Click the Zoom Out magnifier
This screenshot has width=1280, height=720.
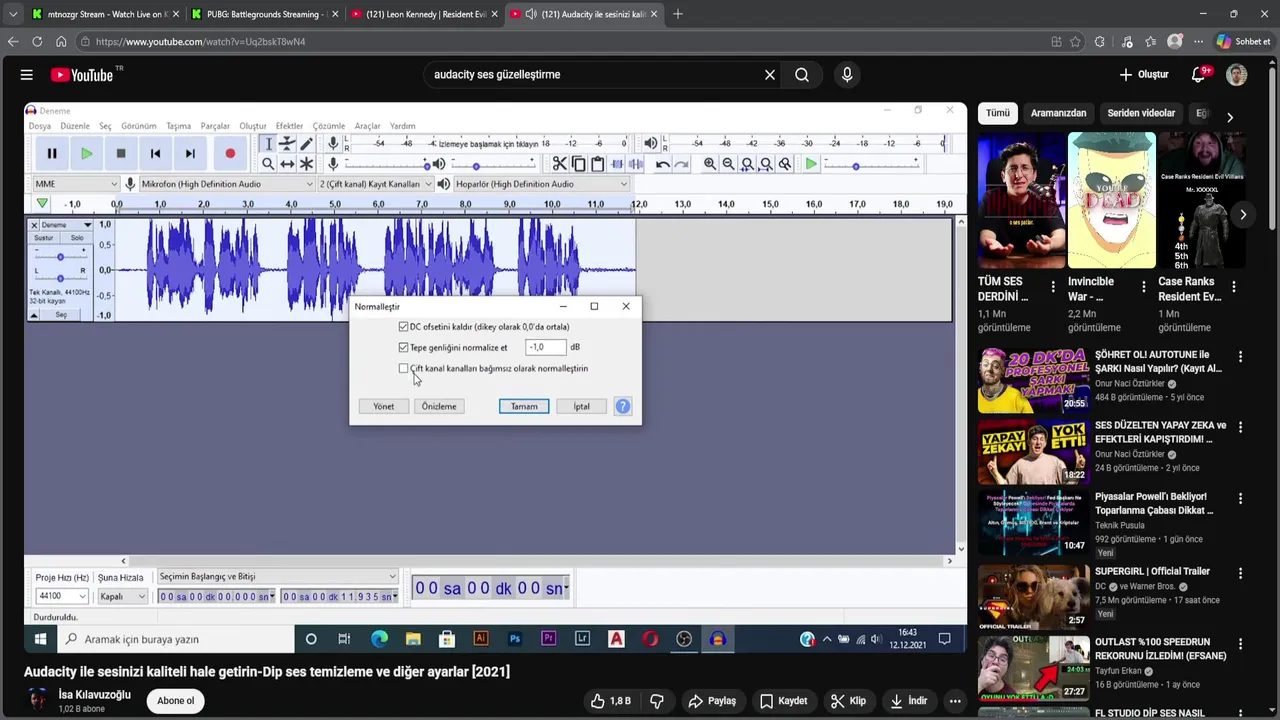click(x=729, y=164)
